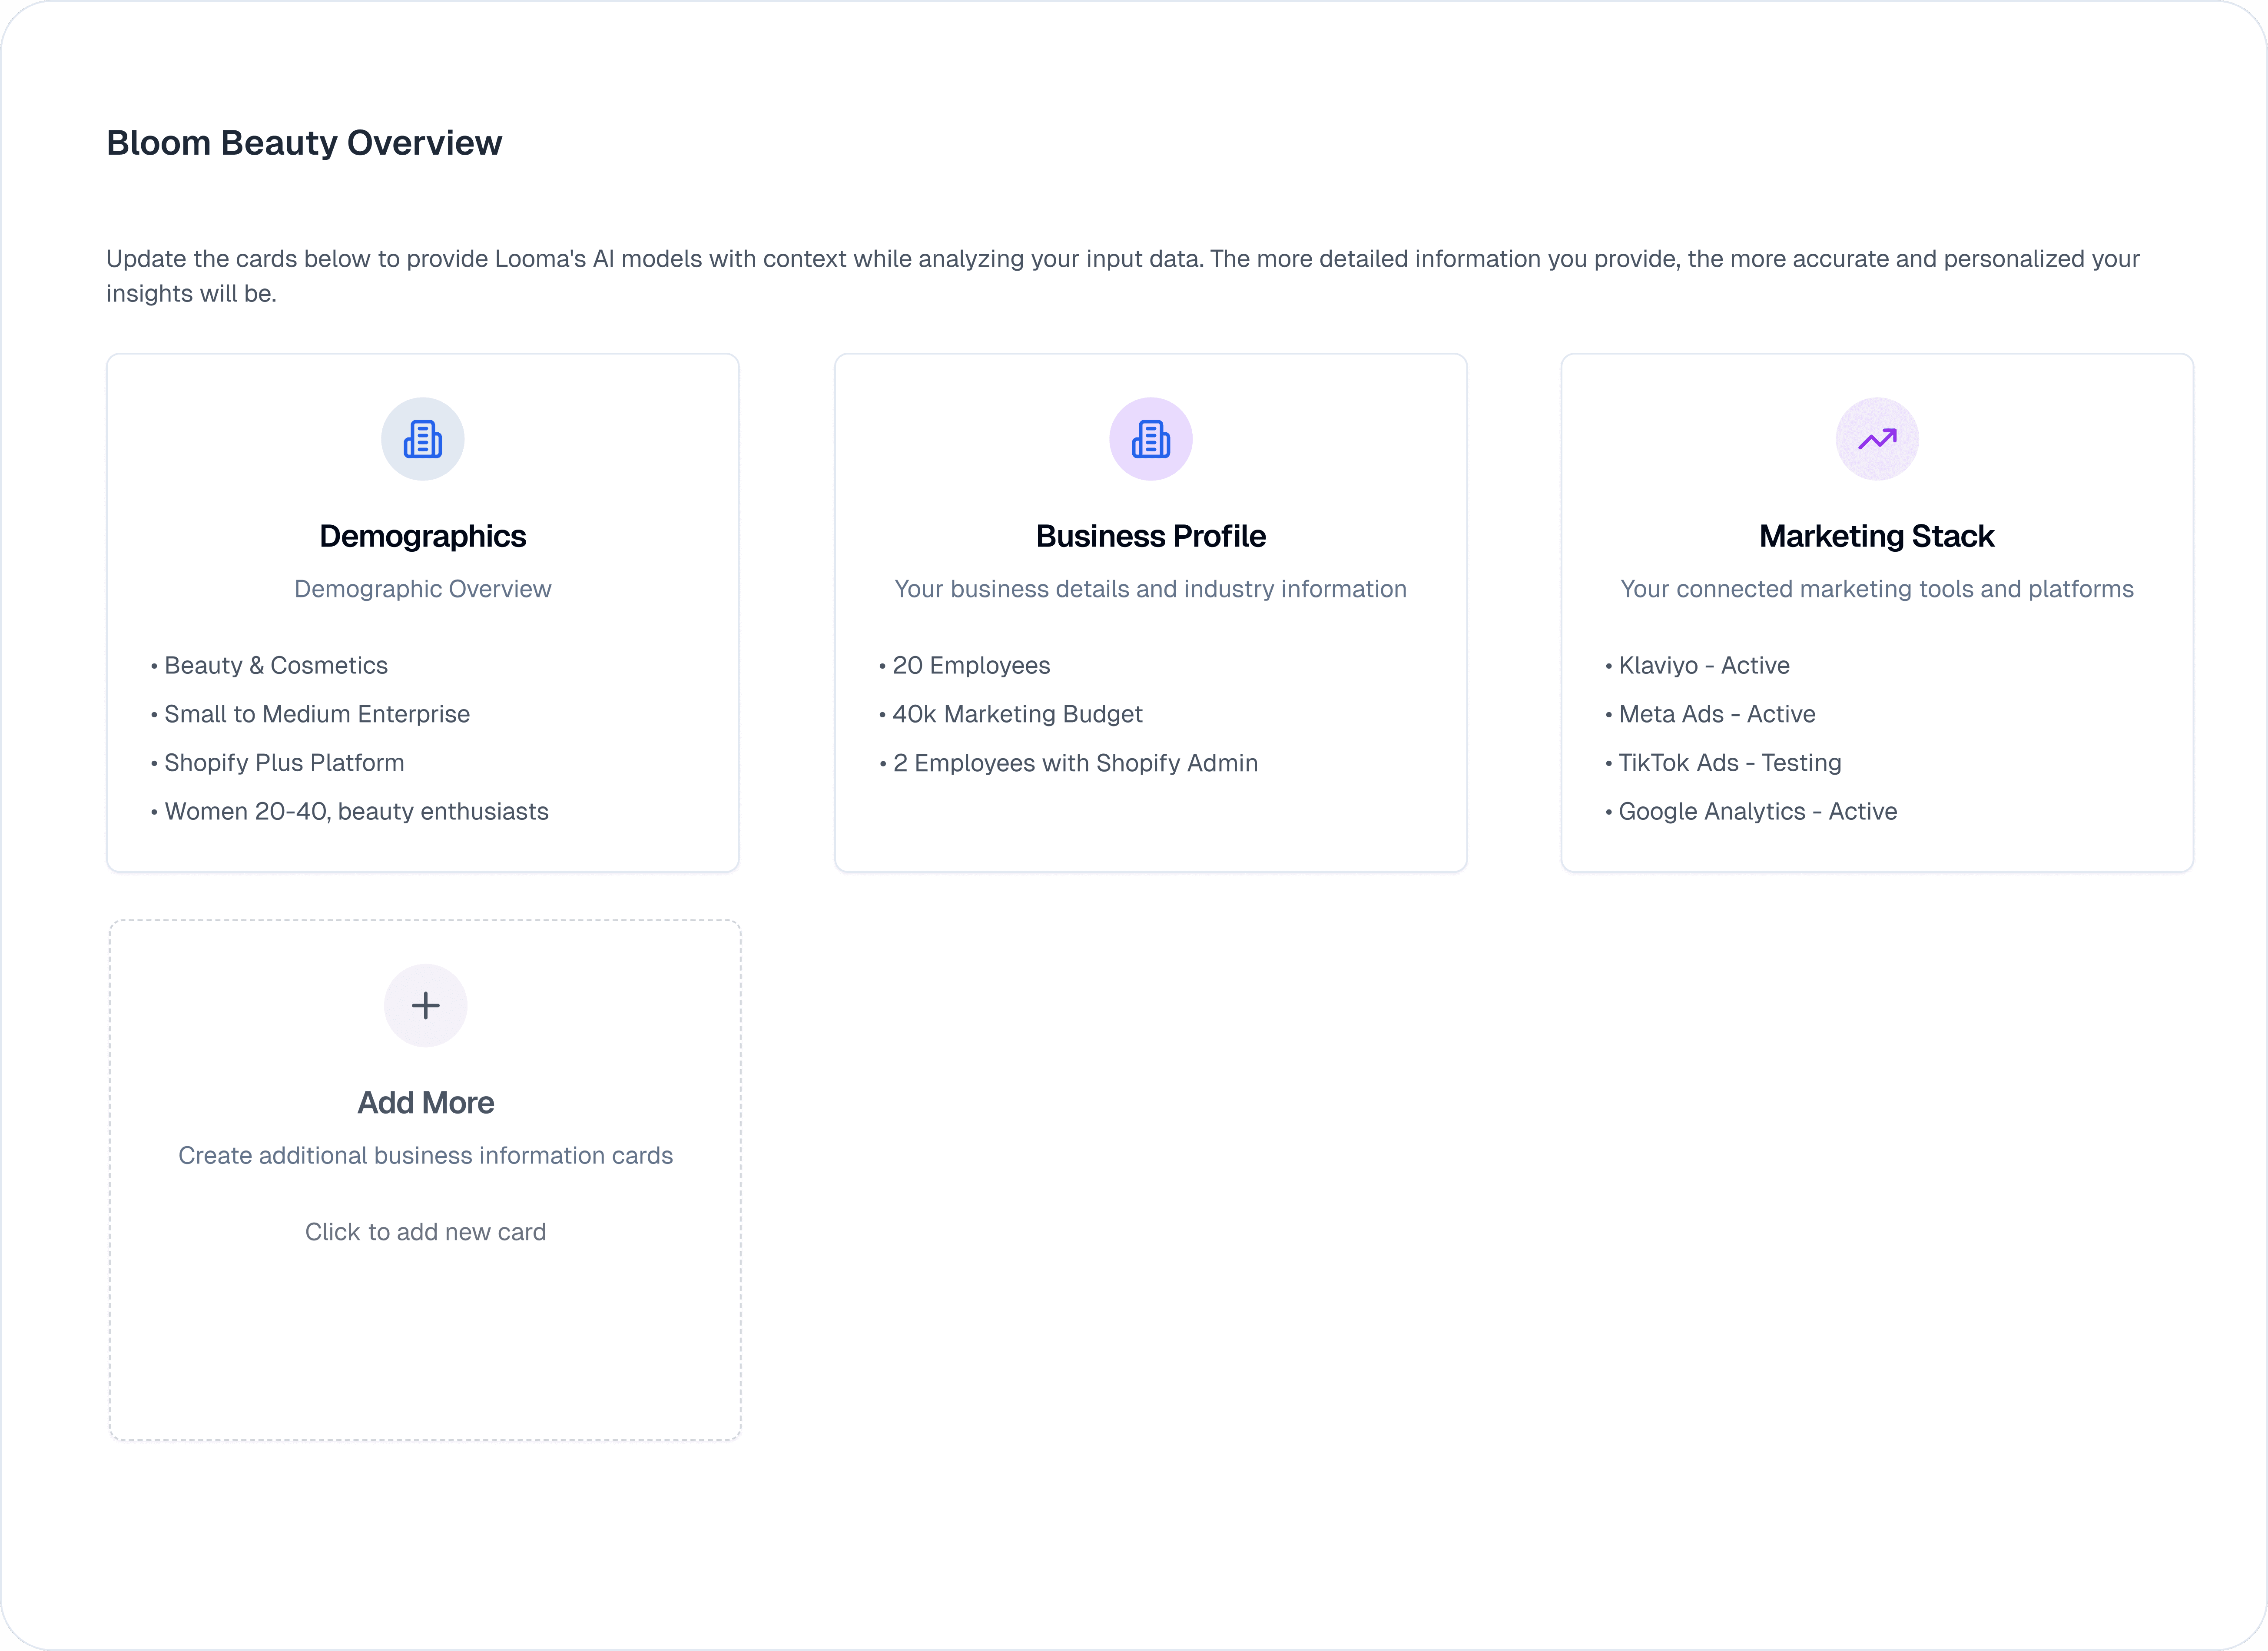The width and height of the screenshot is (2268, 1651).
Task: Click the Business Profile building icon
Action: (x=1151, y=439)
